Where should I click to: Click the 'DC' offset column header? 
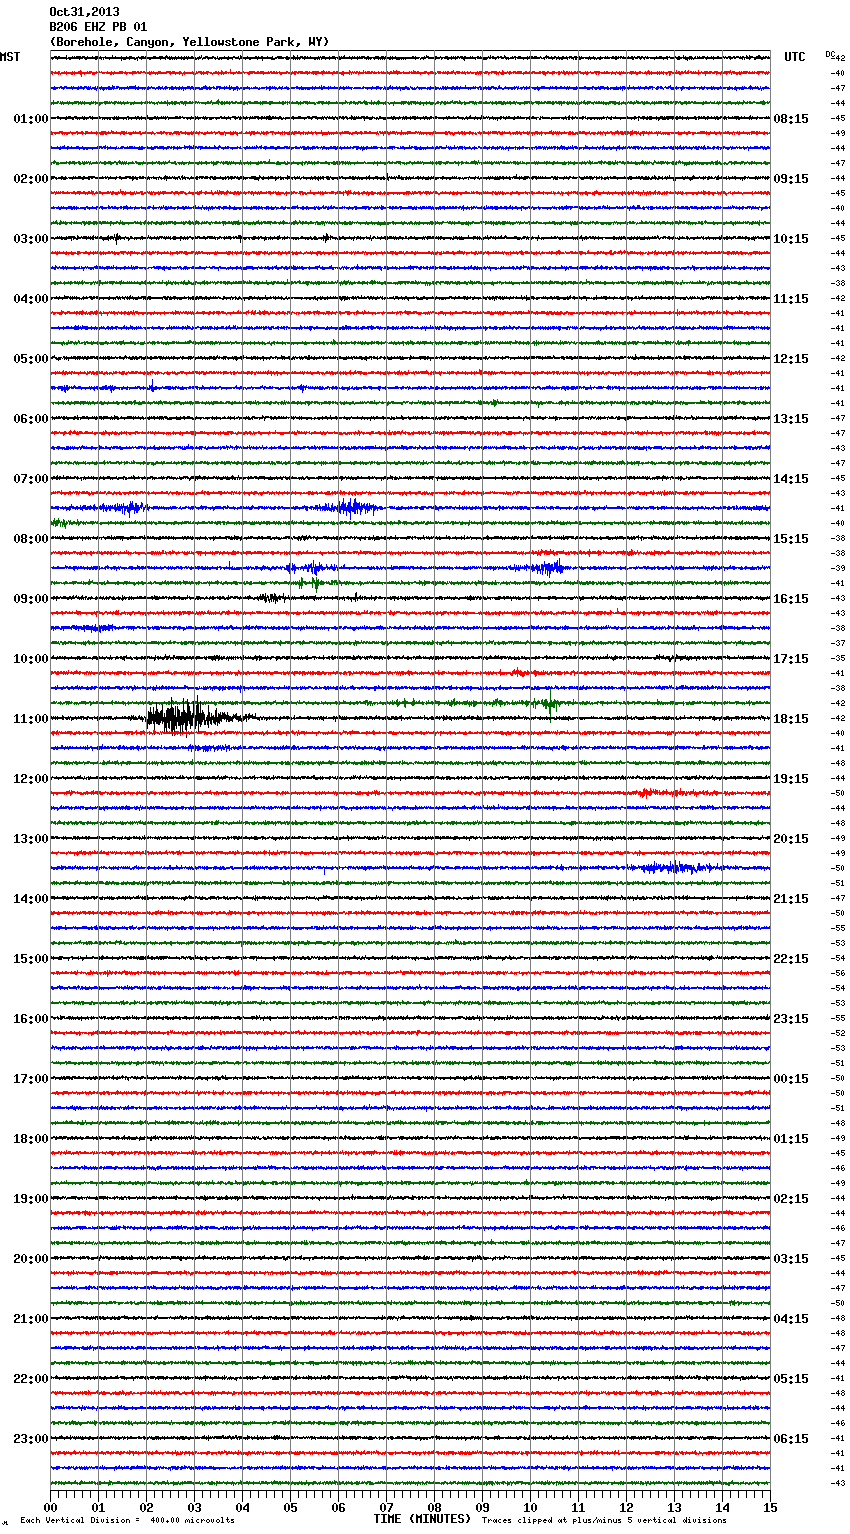830,54
